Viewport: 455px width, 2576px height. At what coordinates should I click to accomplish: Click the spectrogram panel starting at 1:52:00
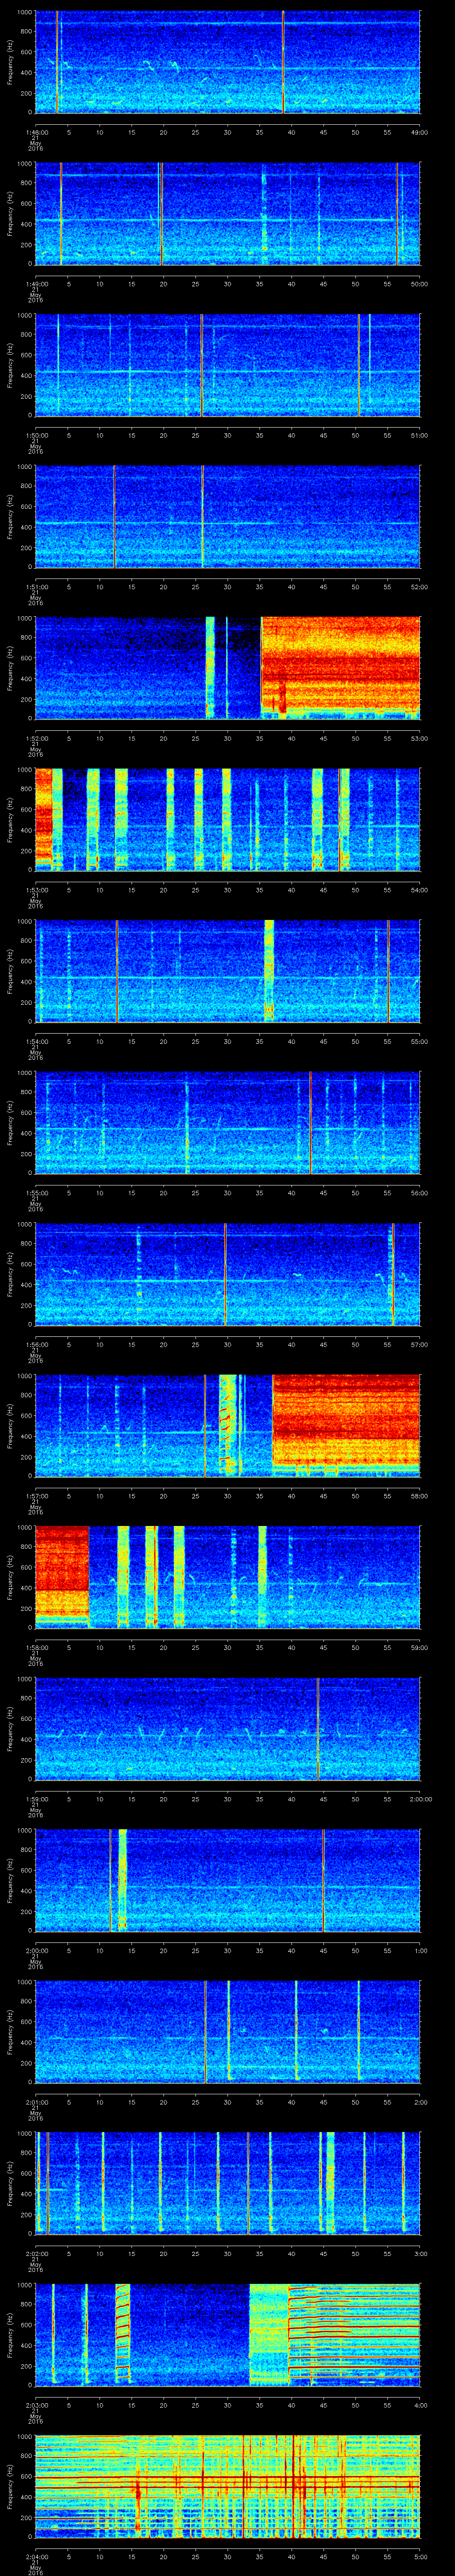[x=228, y=668]
